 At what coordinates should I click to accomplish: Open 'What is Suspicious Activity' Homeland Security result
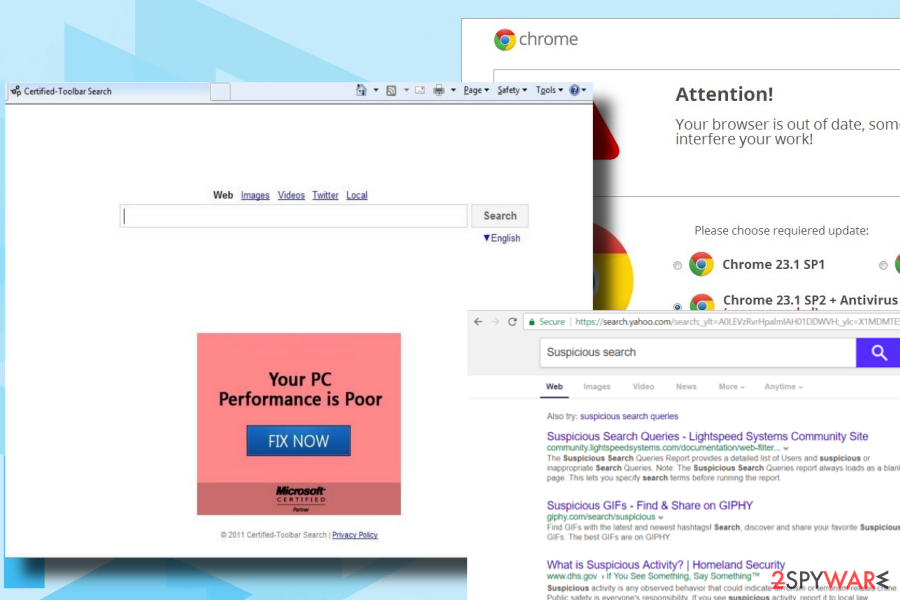click(x=665, y=565)
